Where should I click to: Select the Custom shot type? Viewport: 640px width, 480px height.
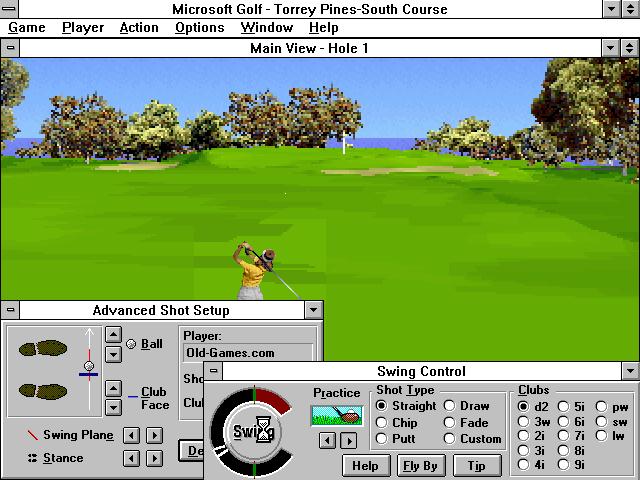[473, 439]
